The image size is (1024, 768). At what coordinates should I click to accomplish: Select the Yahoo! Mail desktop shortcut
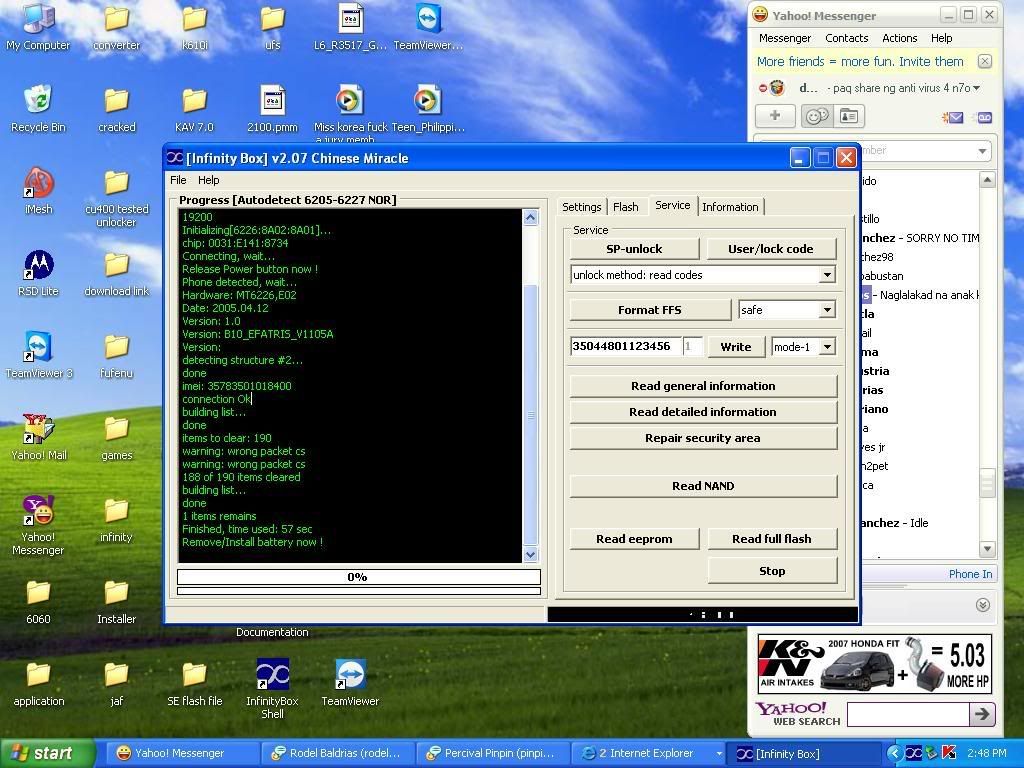[x=39, y=438]
